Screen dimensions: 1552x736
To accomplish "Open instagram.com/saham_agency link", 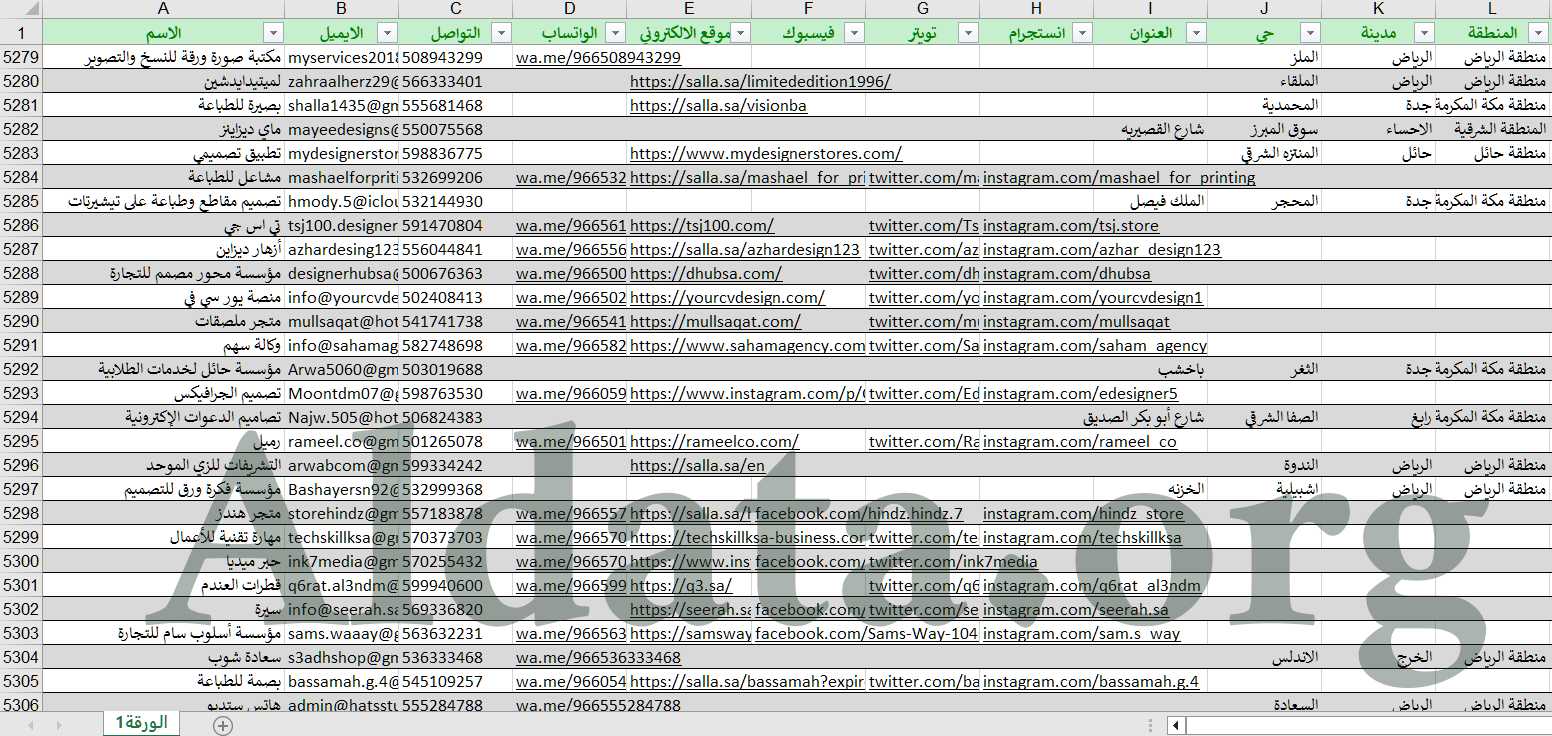I will click(1095, 346).
